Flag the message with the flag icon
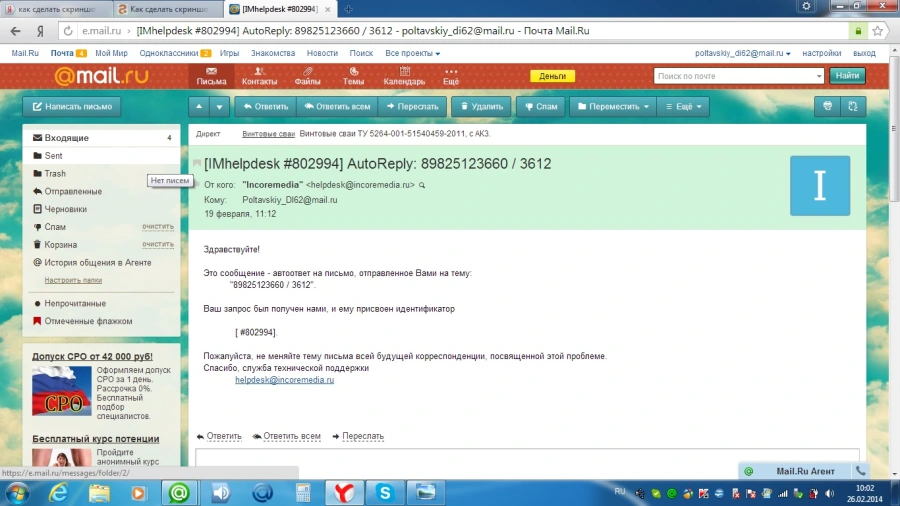 tap(197, 164)
